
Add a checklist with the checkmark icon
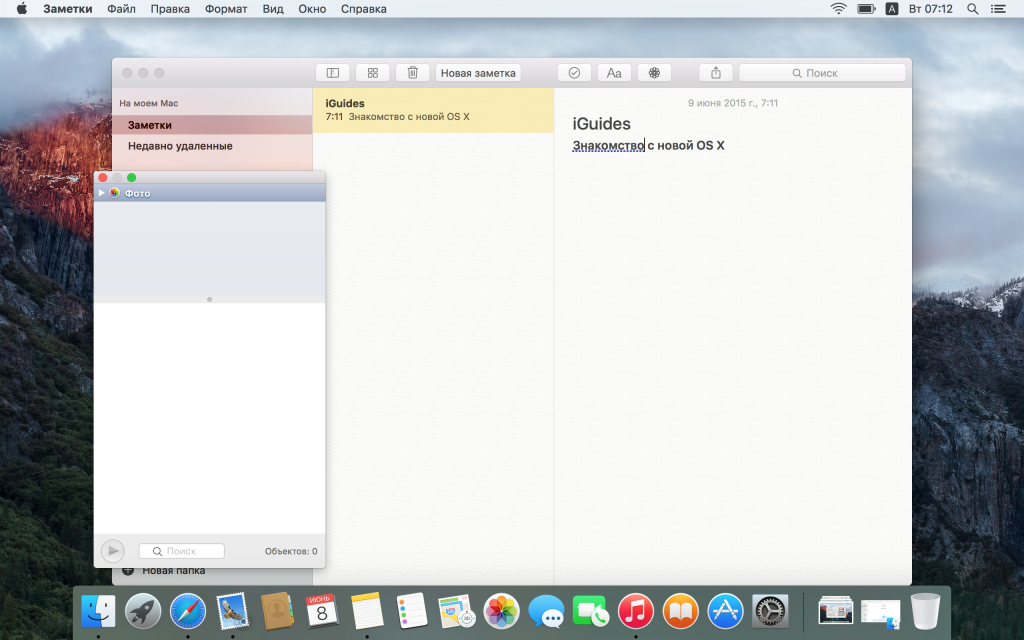574,73
